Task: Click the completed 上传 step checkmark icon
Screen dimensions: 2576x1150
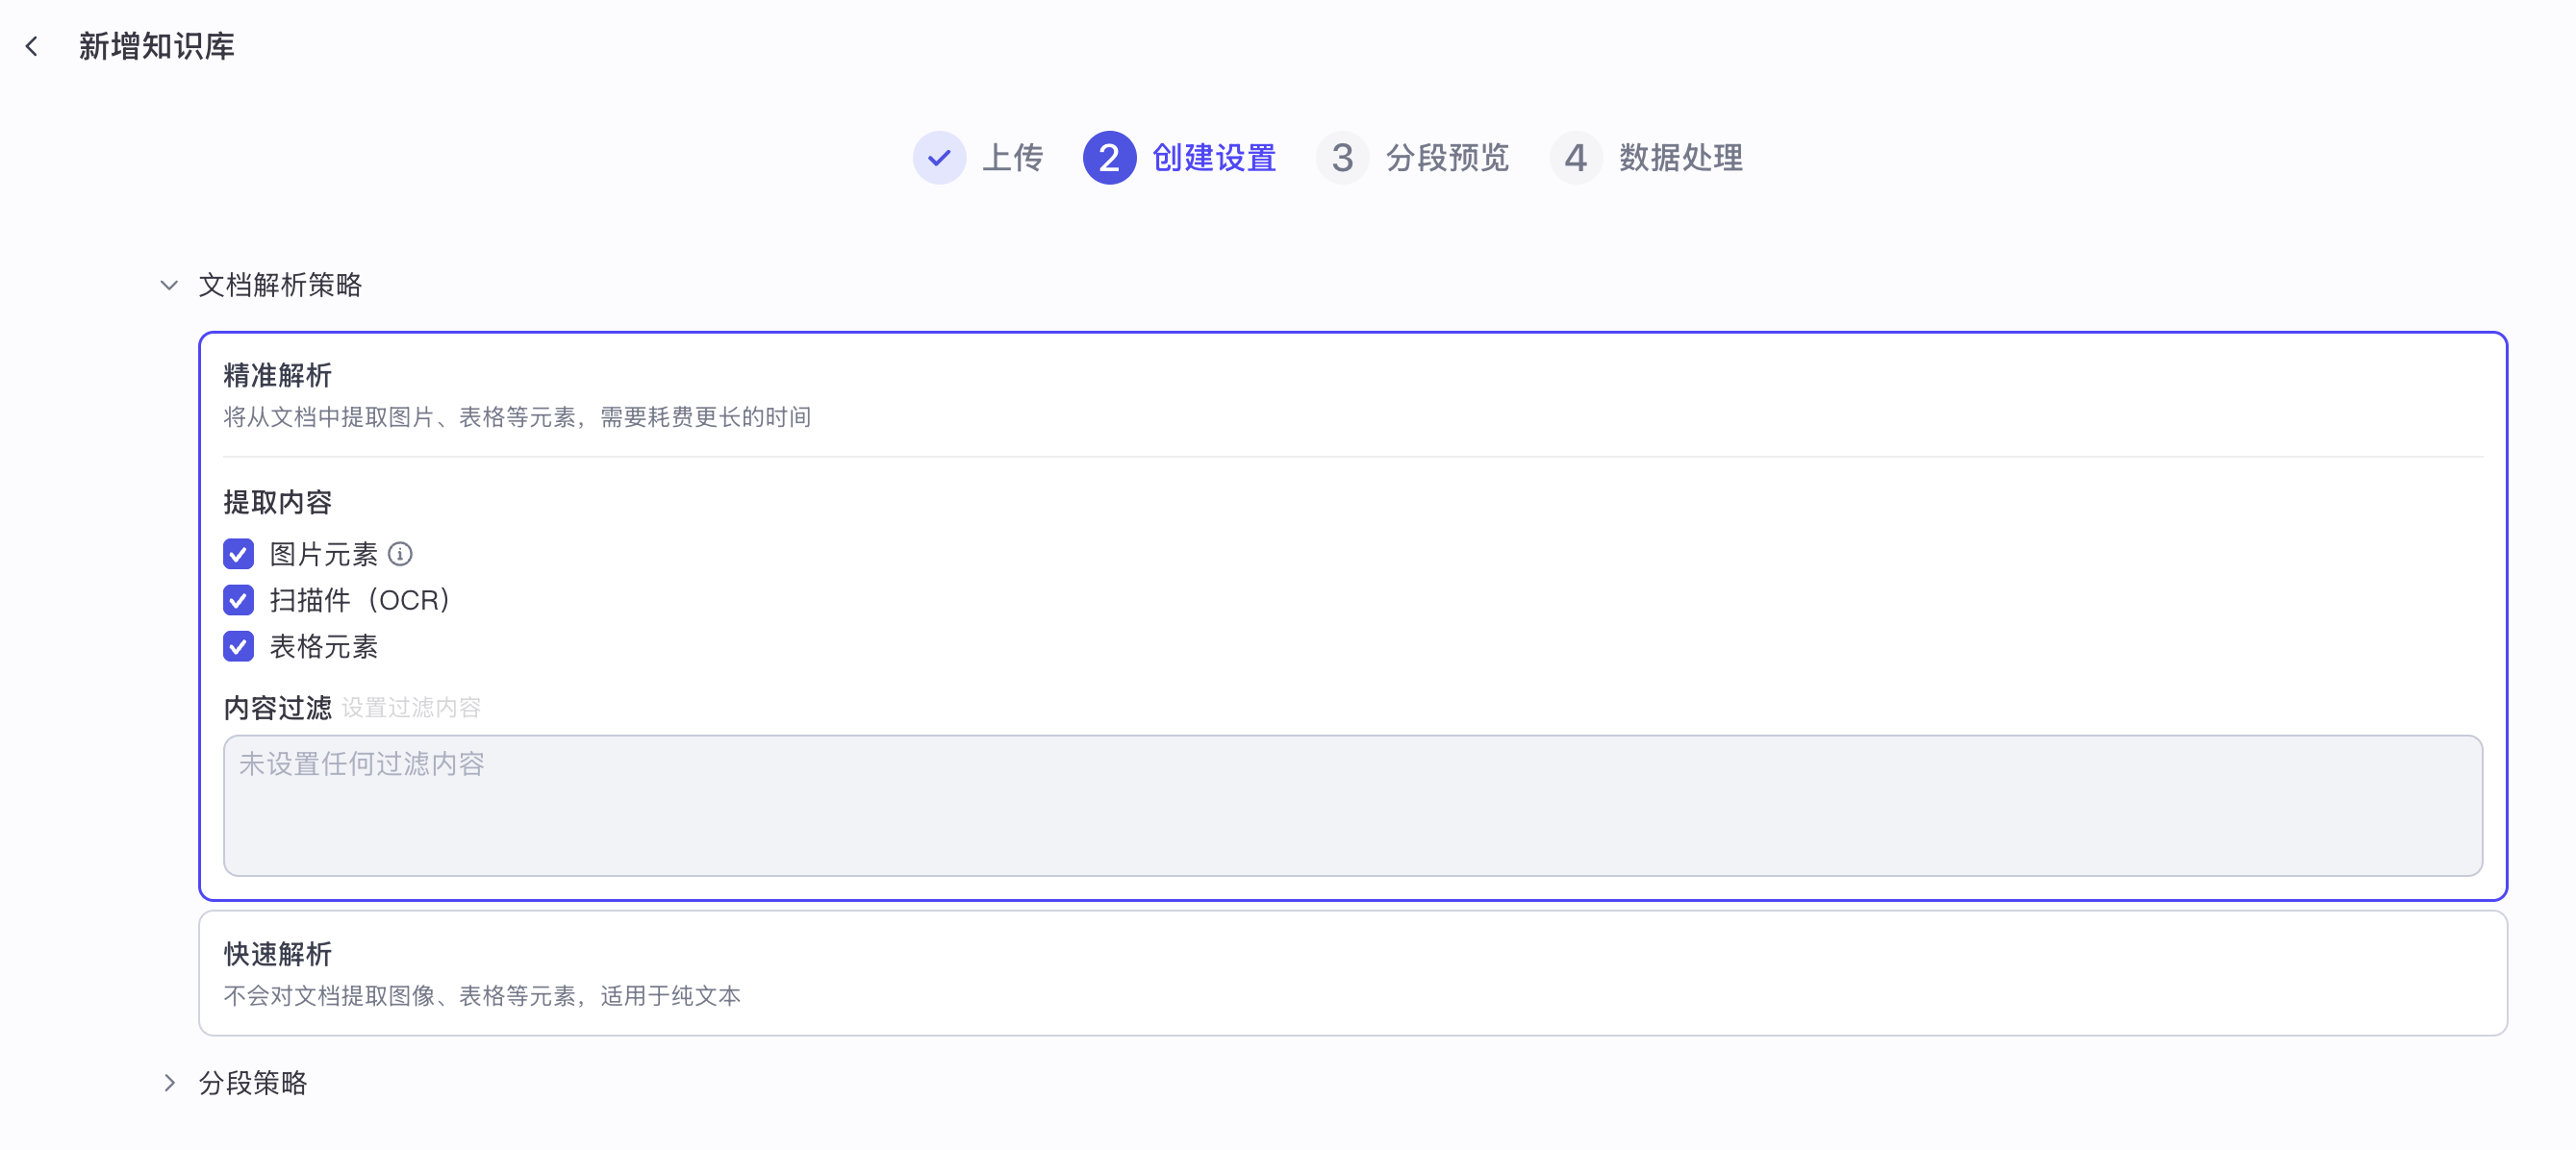Action: coord(939,157)
